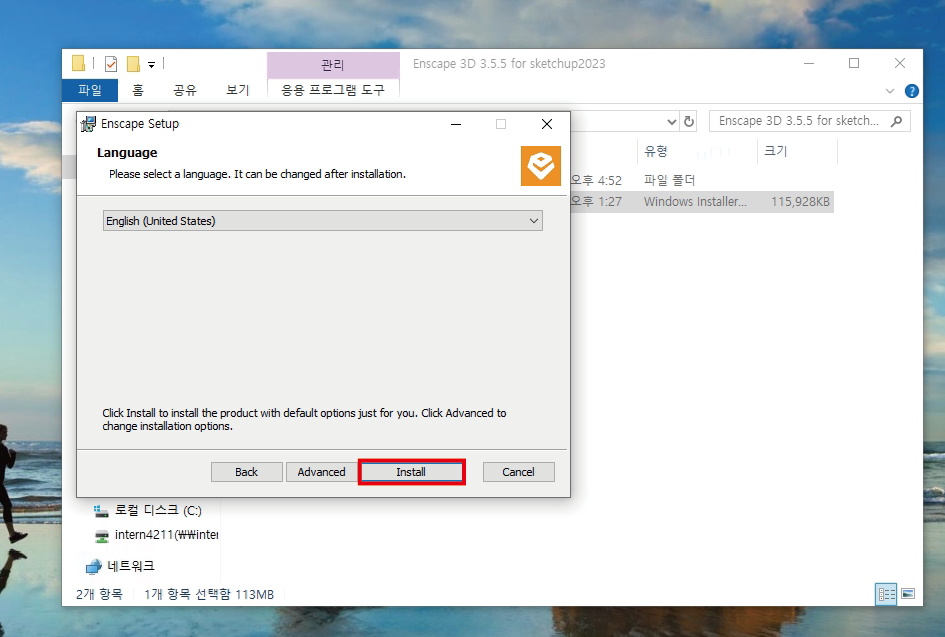Select the 파일 폴더 row
The height and width of the screenshot is (637, 945).
(x=702, y=180)
